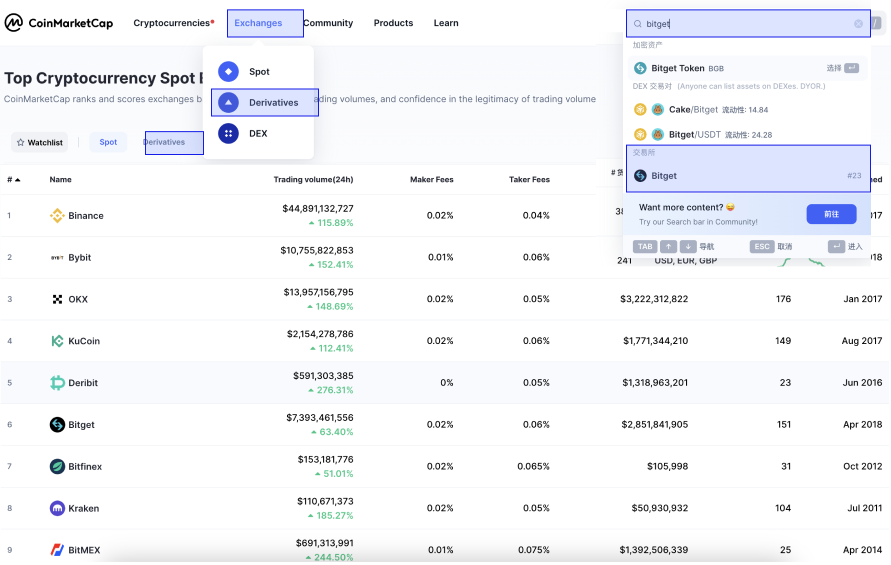Open the Learn menu
The height and width of the screenshot is (565, 891).
pos(446,23)
